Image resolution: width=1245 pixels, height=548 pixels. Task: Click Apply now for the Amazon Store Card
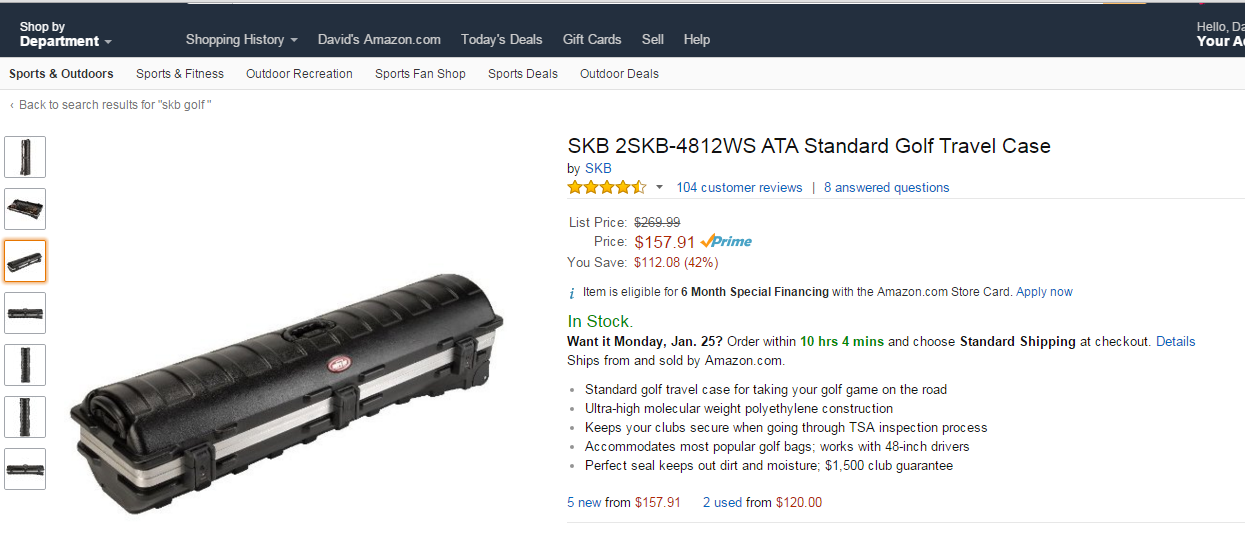[1044, 292]
